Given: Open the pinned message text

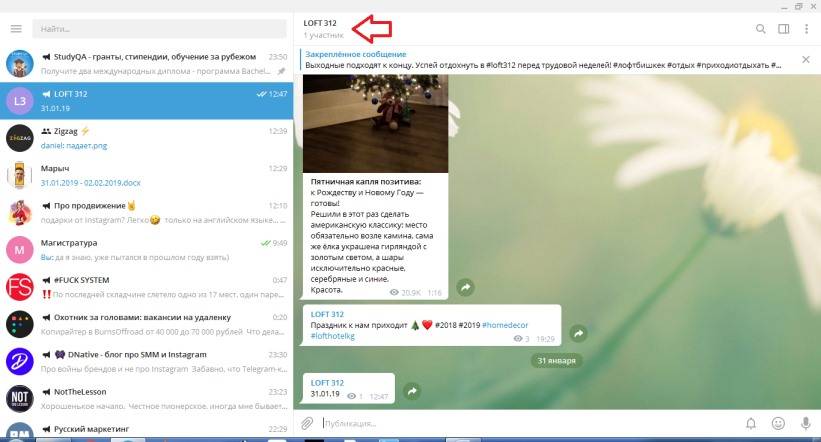Looking at the screenshot, I should click(x=540, y=65).
